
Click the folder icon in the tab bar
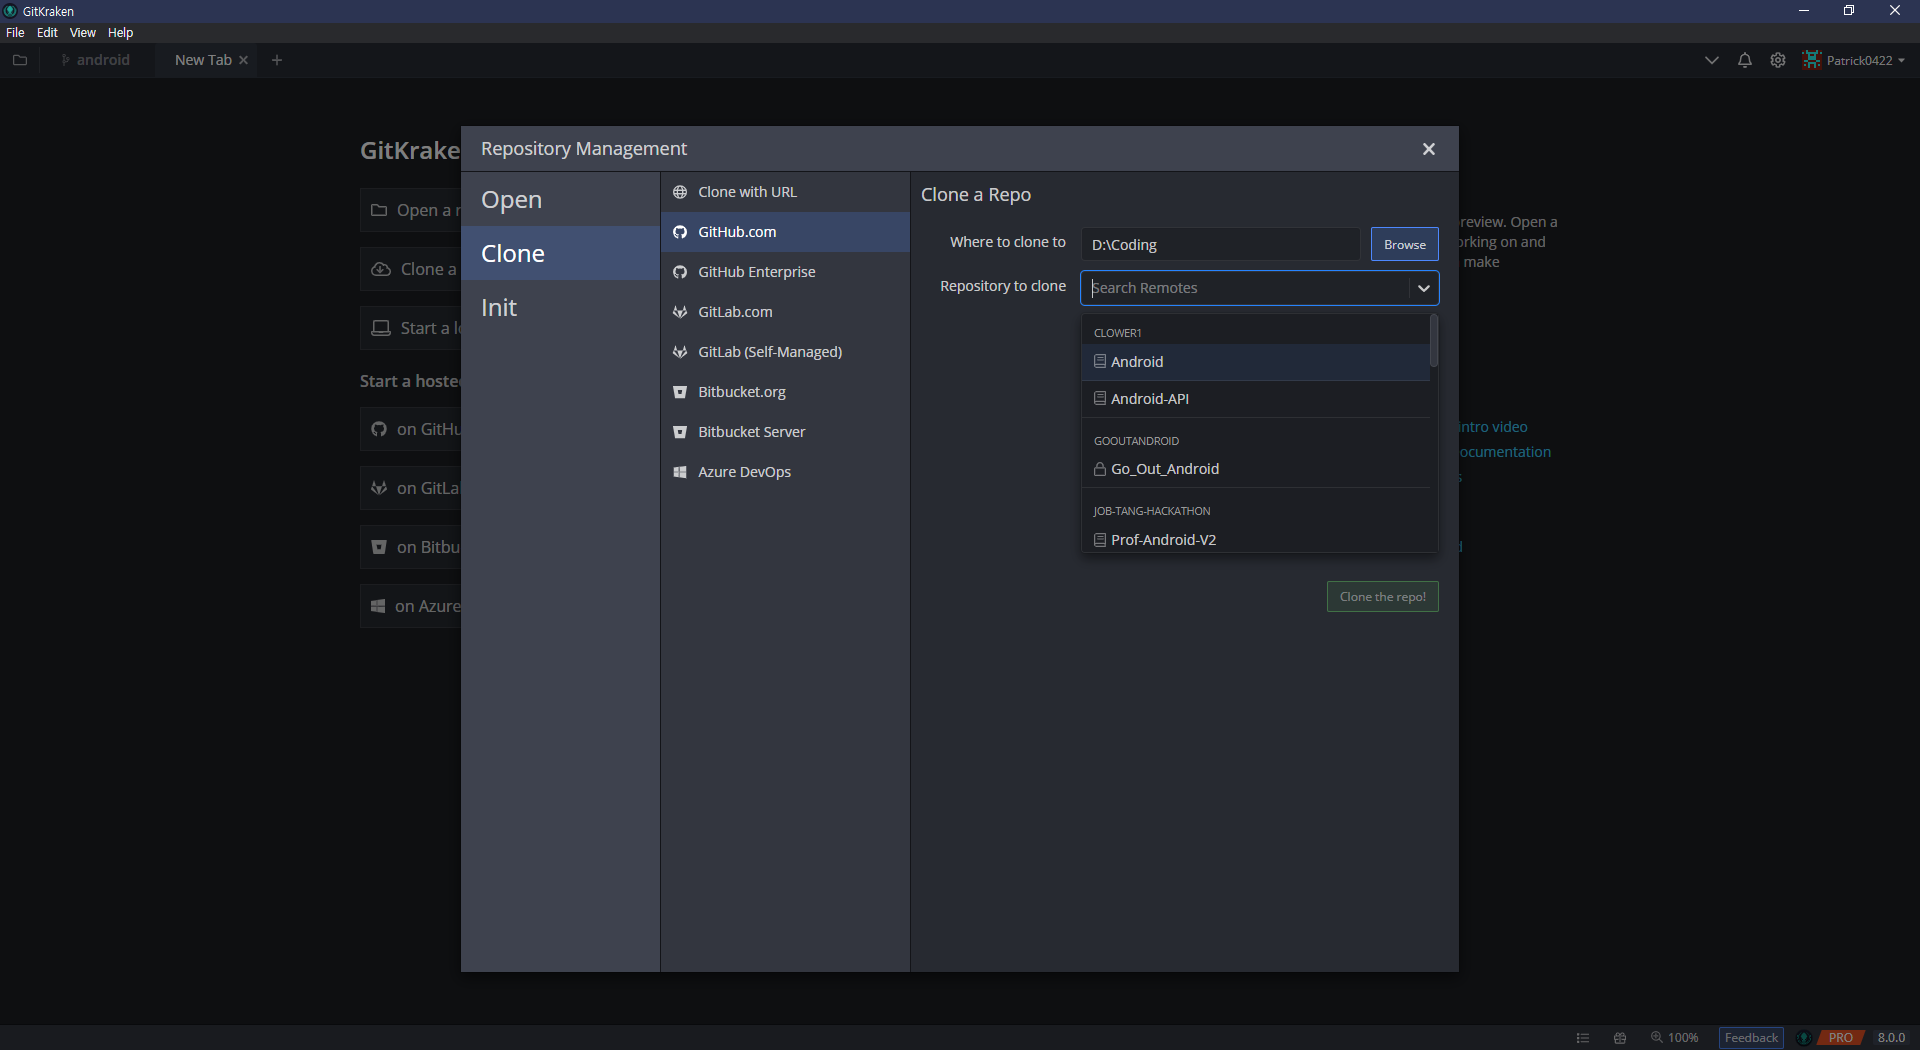click(20, 60)
